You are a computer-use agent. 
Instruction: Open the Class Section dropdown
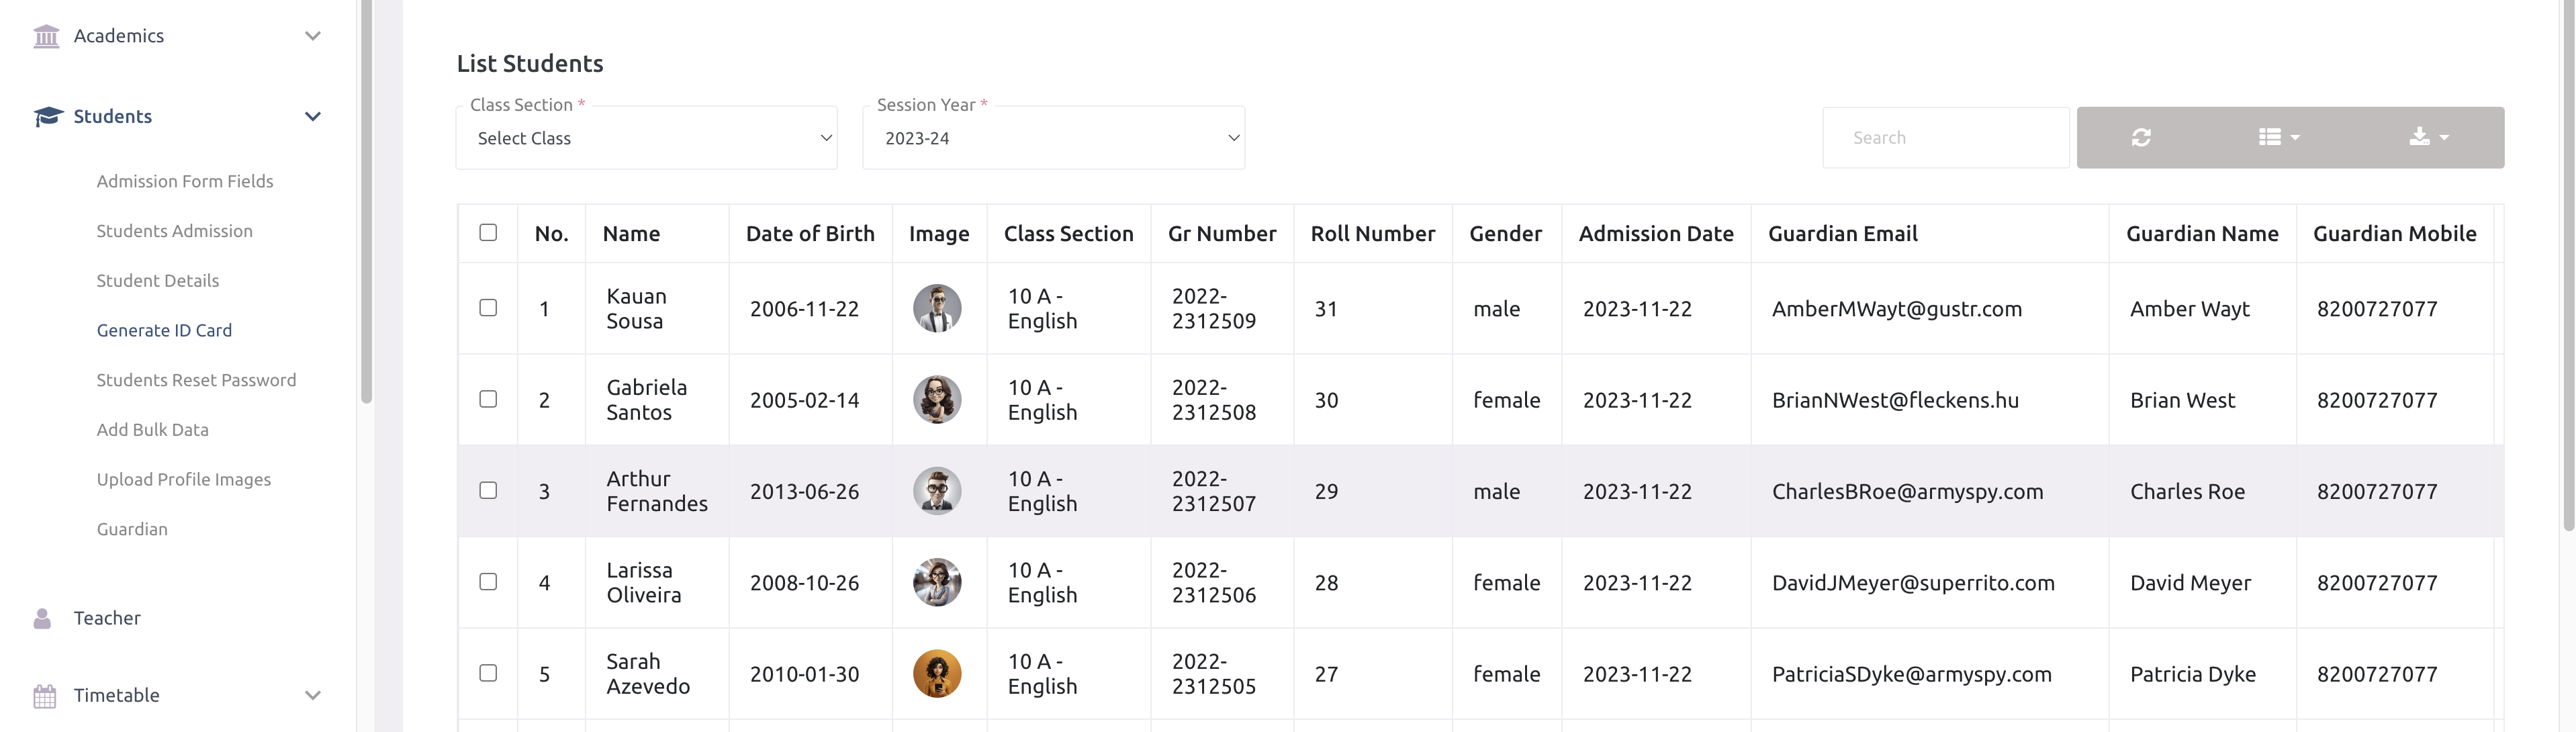[646, 138]
